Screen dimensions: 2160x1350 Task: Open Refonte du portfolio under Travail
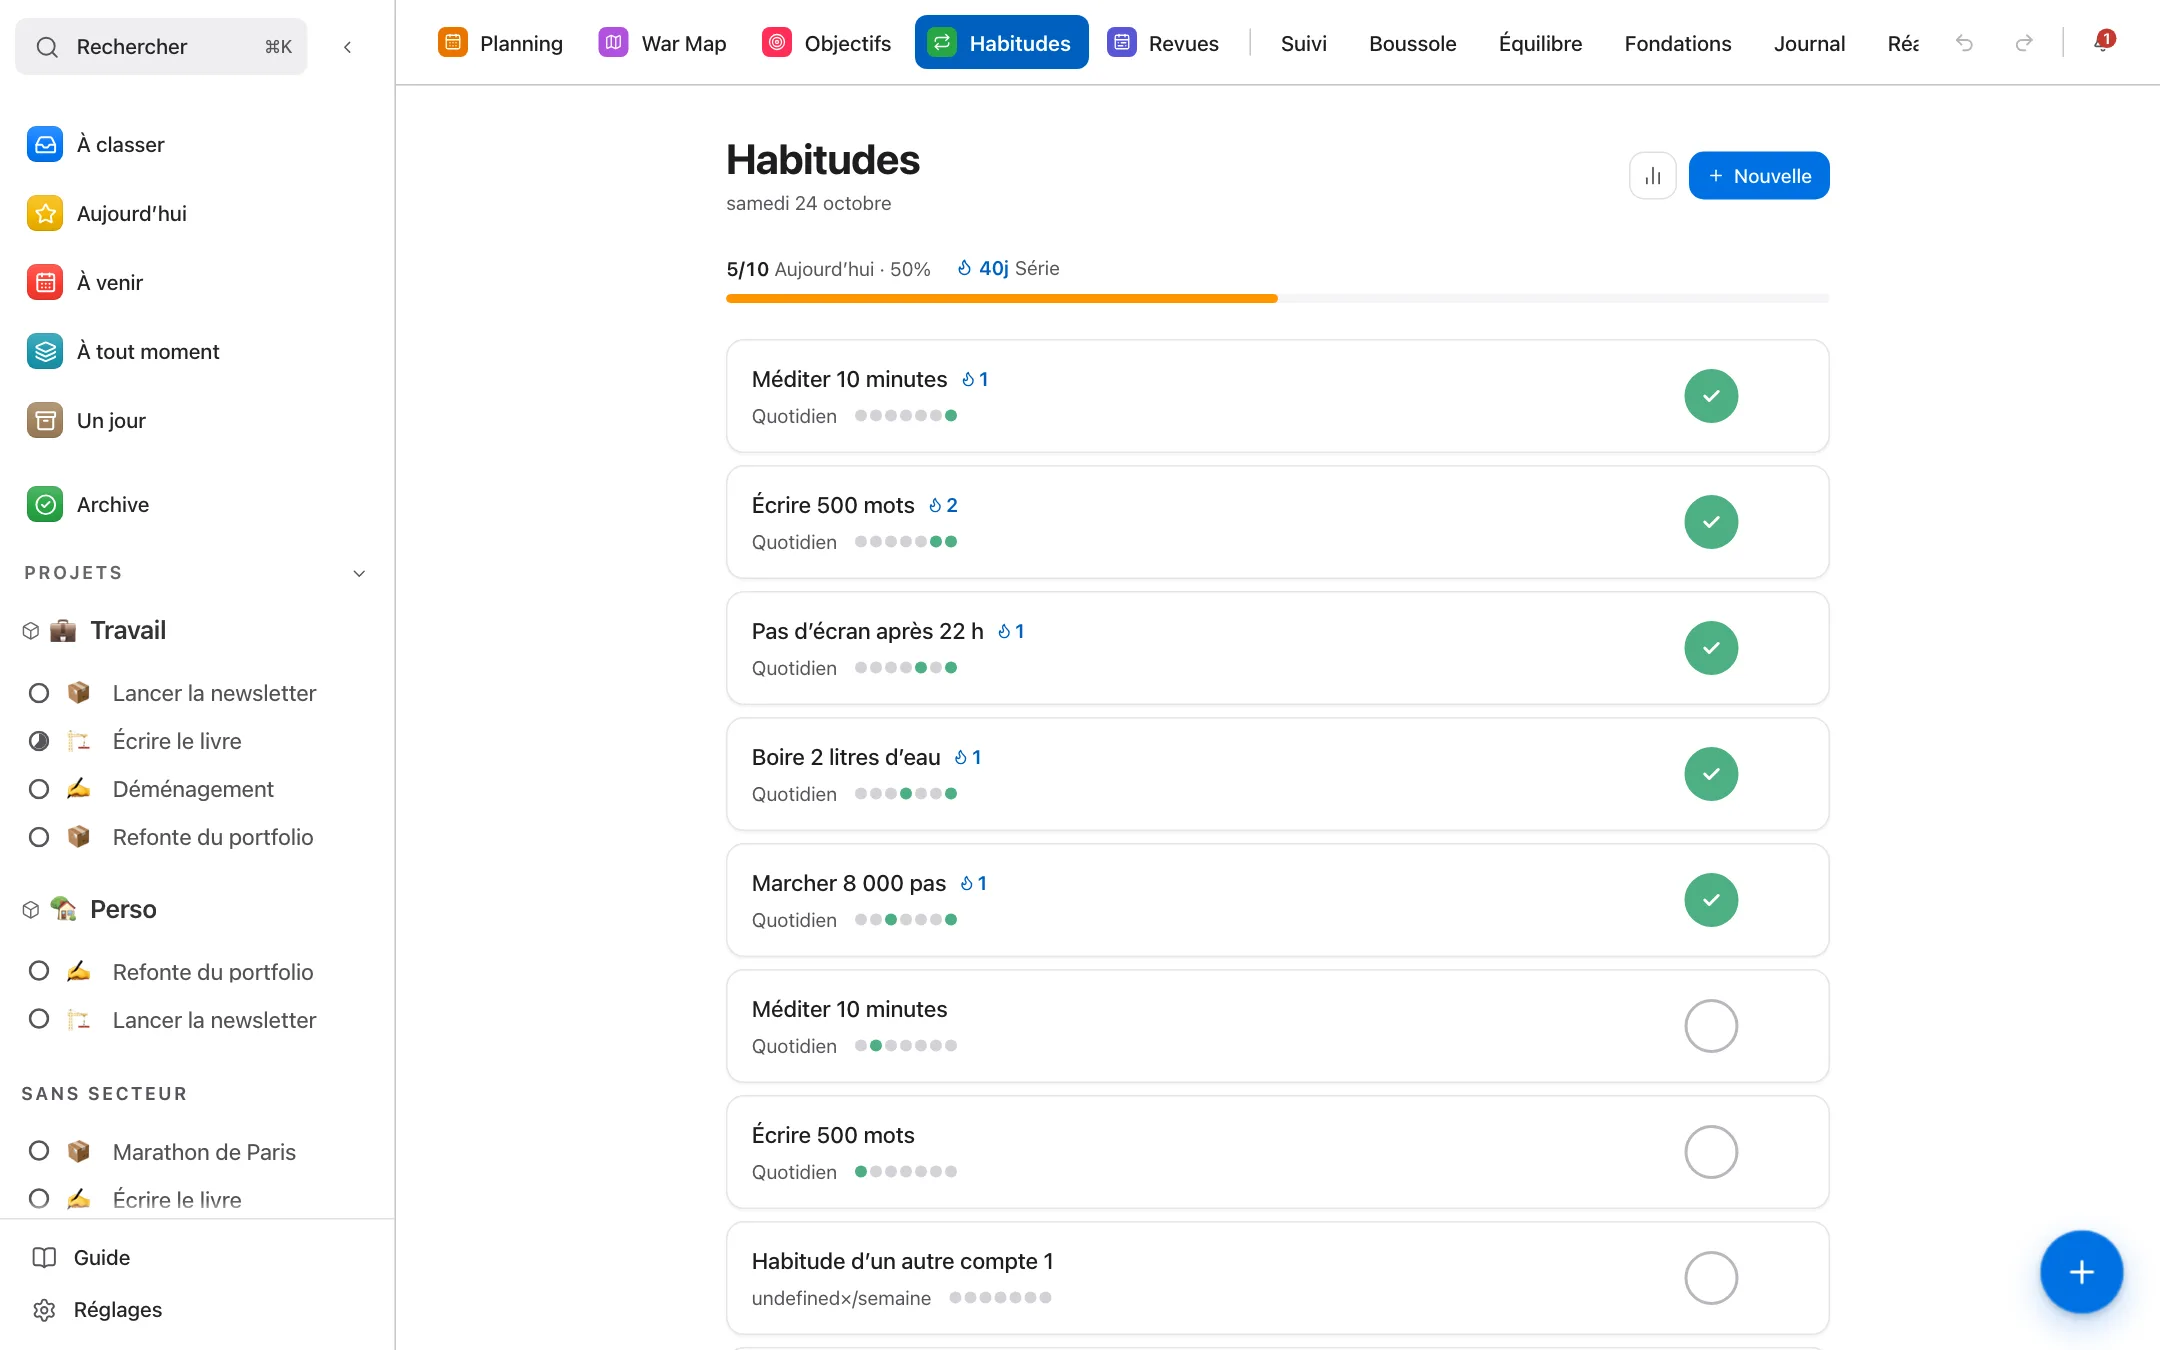pyautogui.click(x=213, y=837)
